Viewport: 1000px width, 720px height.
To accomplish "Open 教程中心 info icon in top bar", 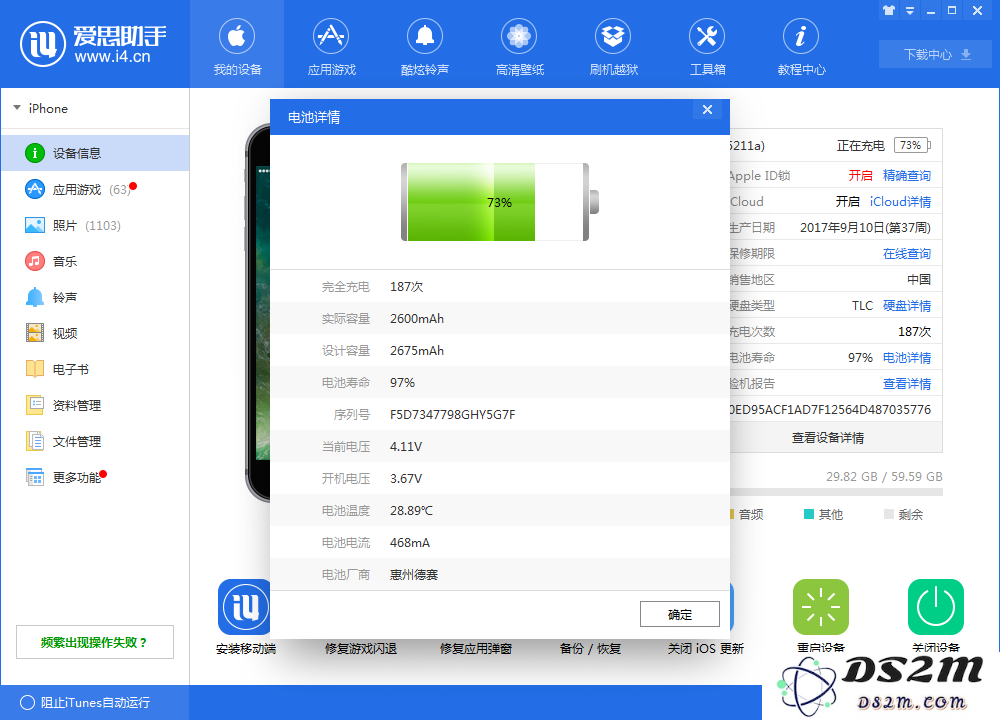I will 801,36.
